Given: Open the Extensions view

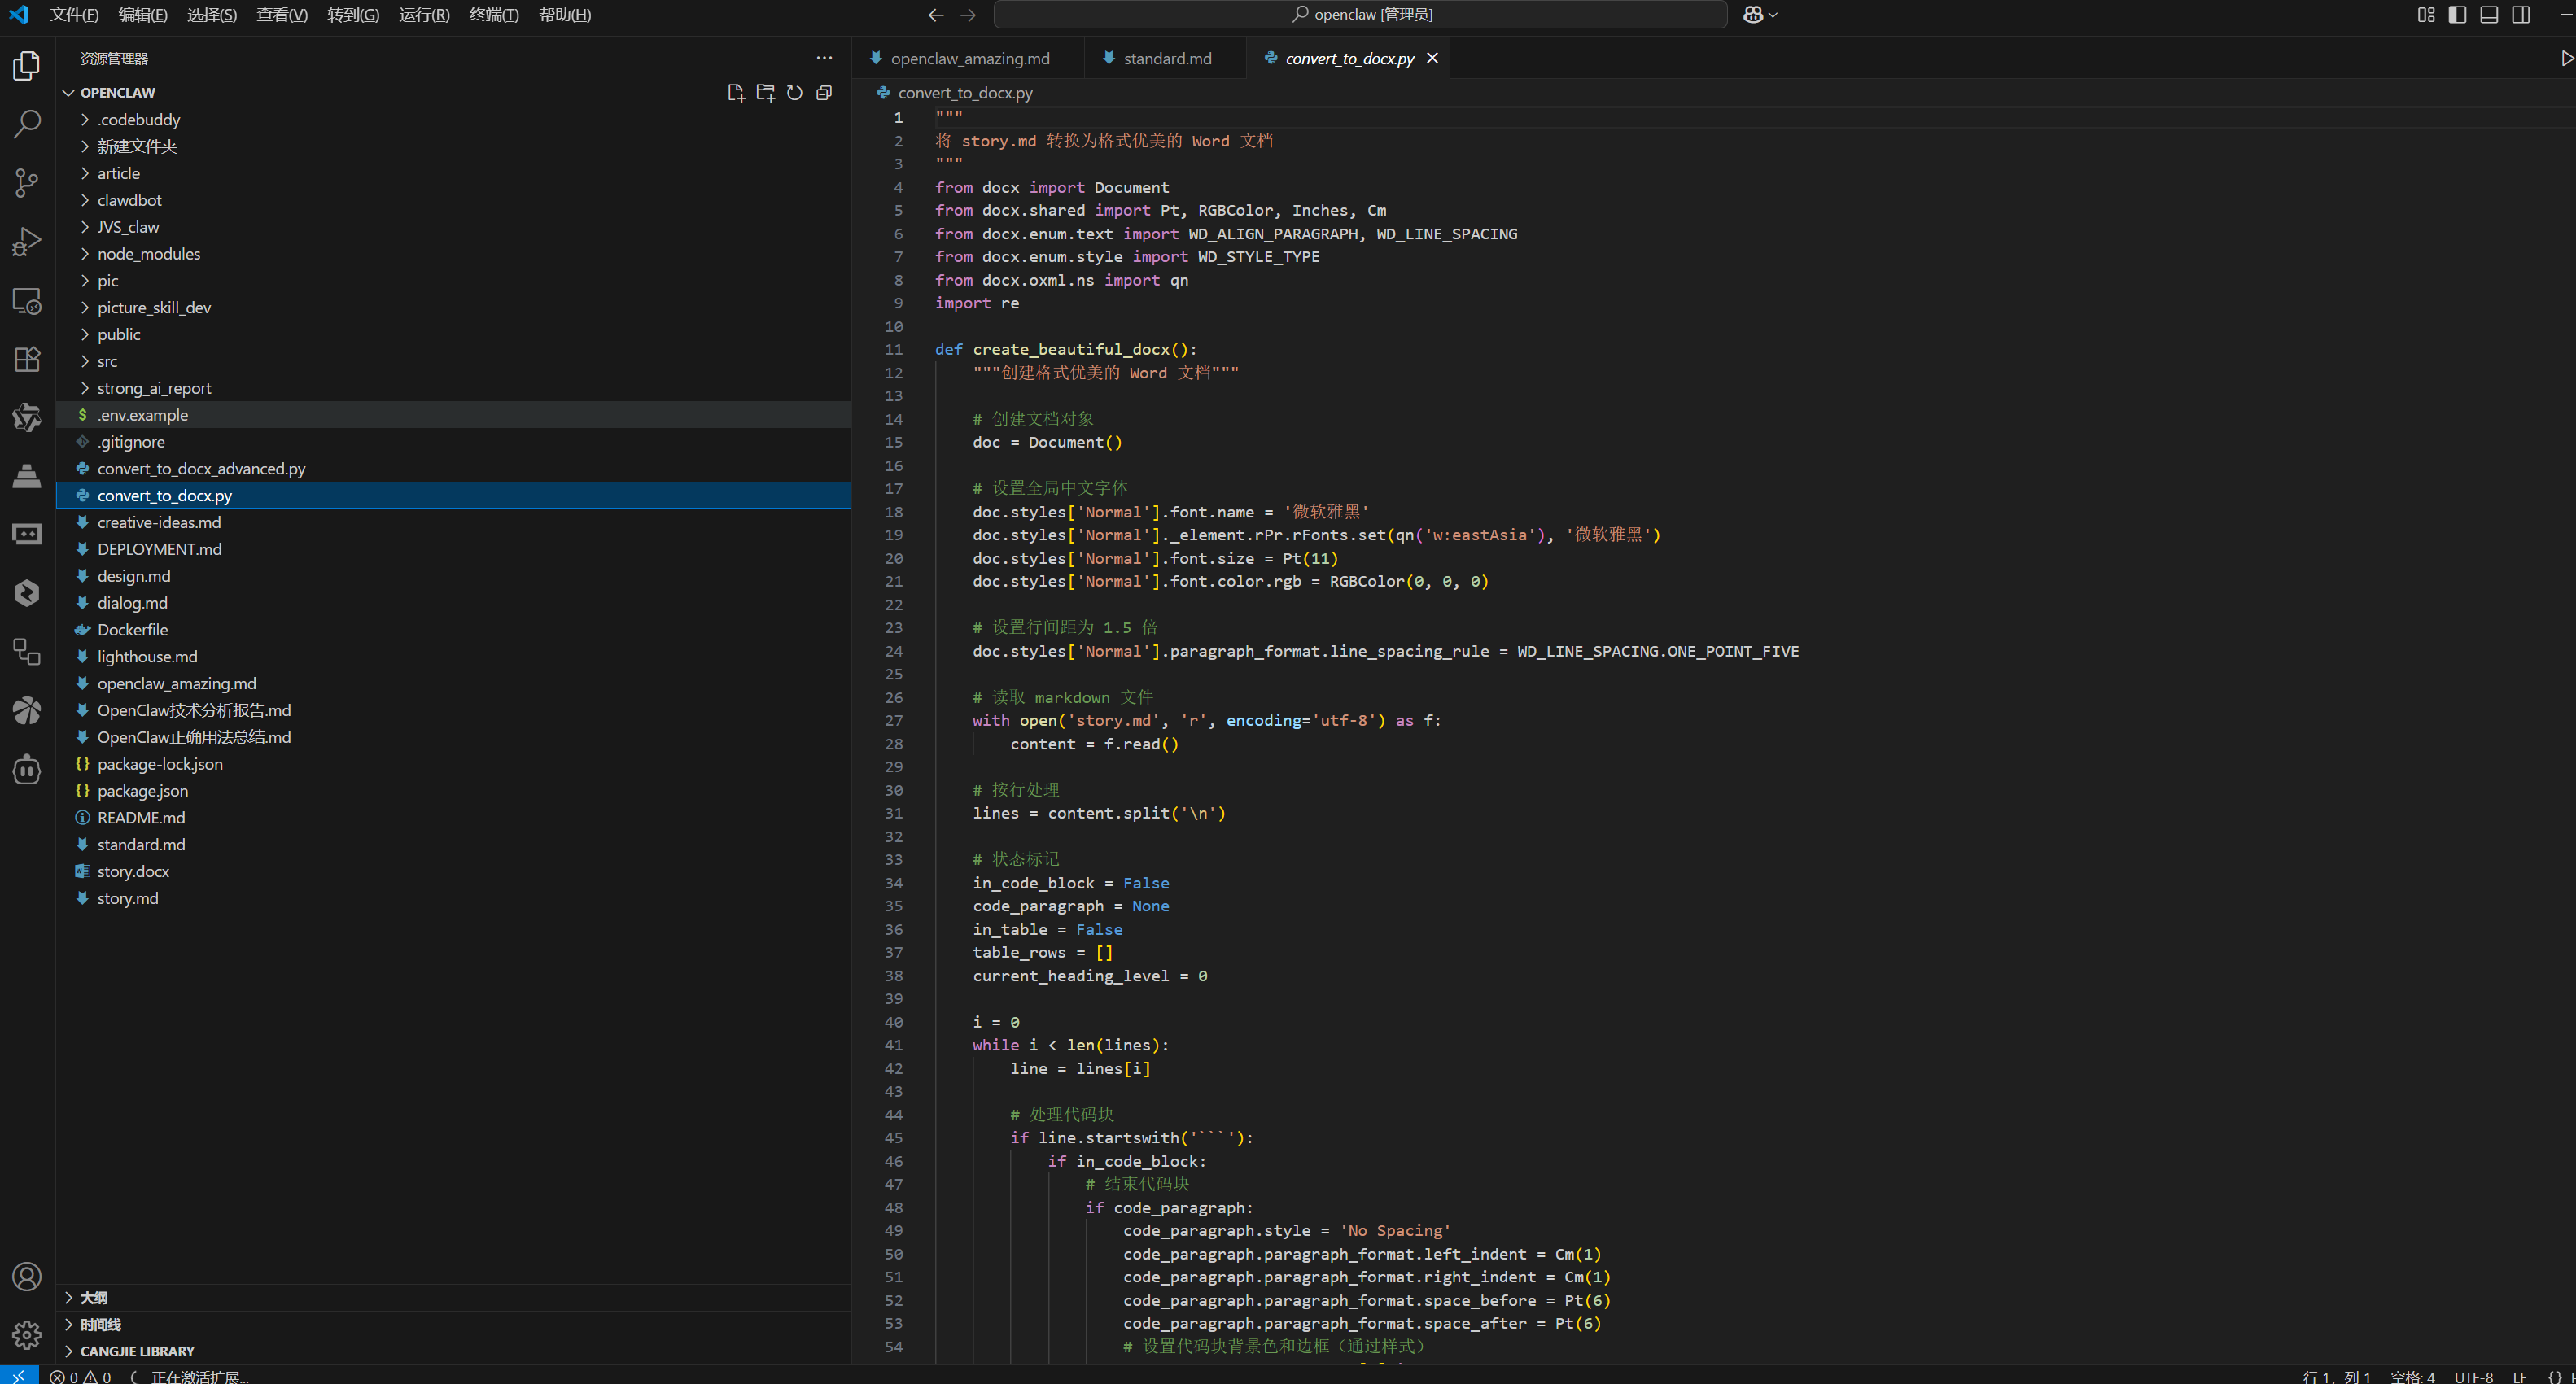Looking at the screenshot, I should [27, 359].
